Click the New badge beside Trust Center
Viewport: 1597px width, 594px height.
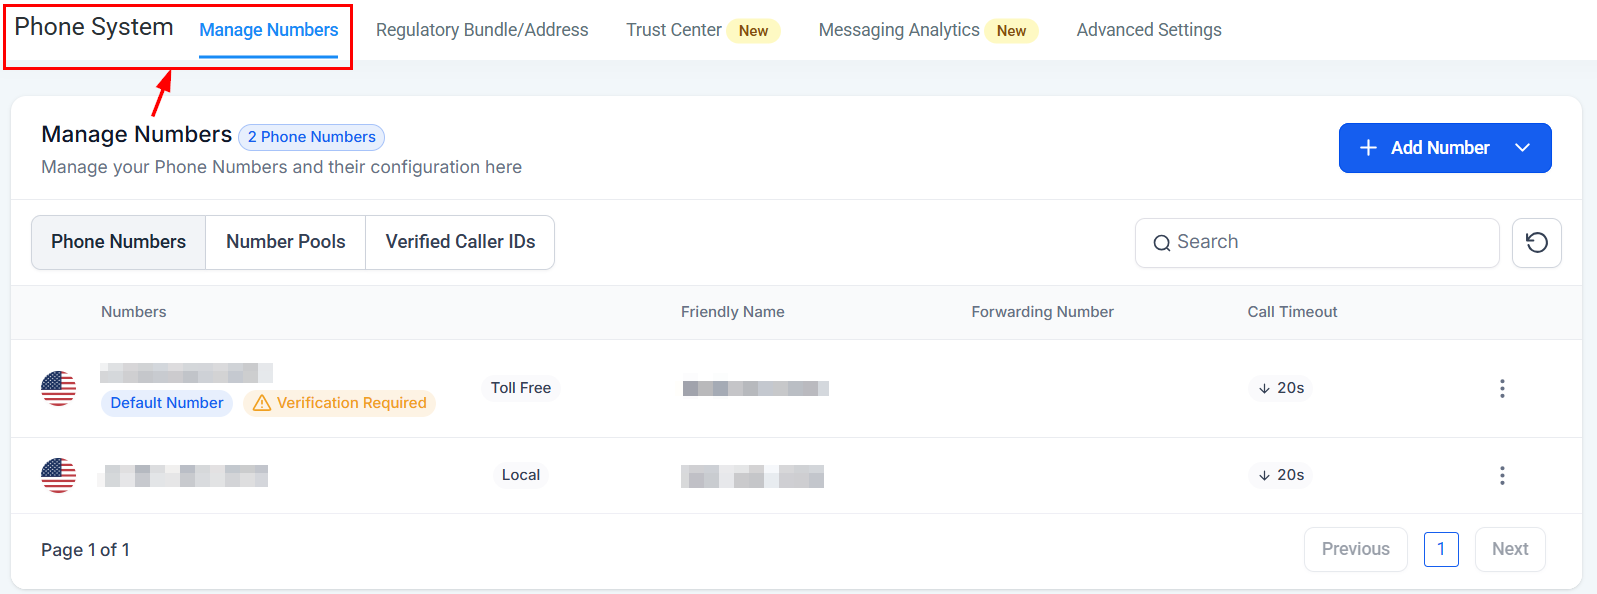[x=753, y=31]
